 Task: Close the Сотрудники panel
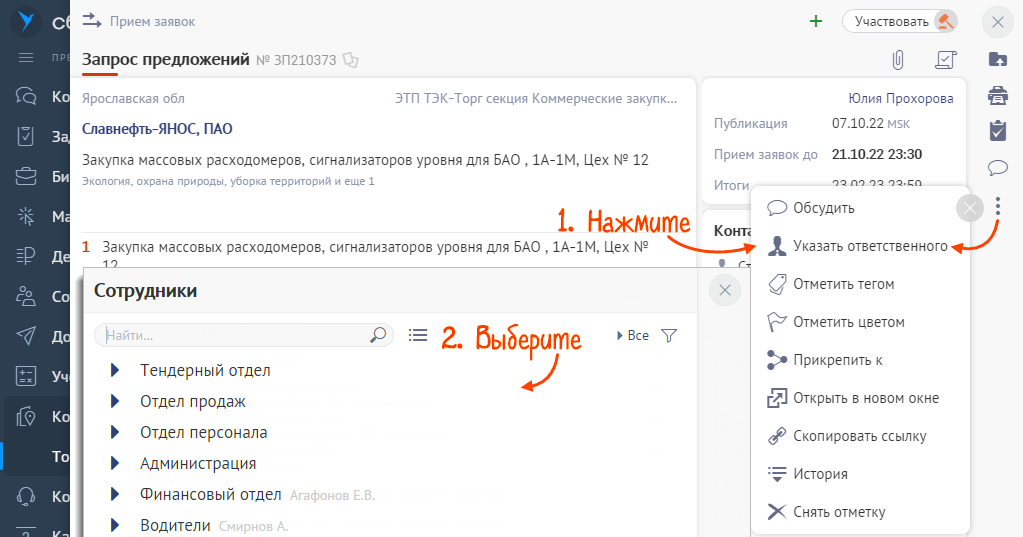pos(725,290)
